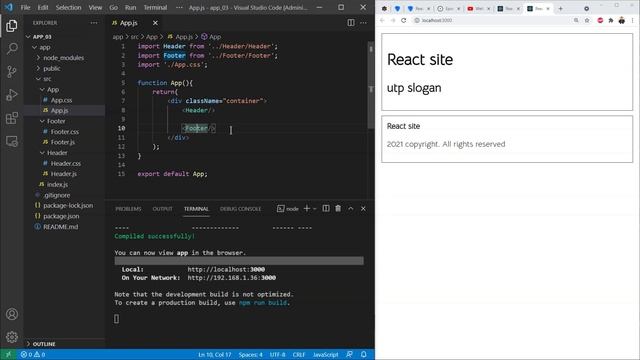Image resolution: width=640 pixels, height=360 pixels.
Task: Open editor More Actions menu
Action: pyautogui.click(x=363, y=23)
